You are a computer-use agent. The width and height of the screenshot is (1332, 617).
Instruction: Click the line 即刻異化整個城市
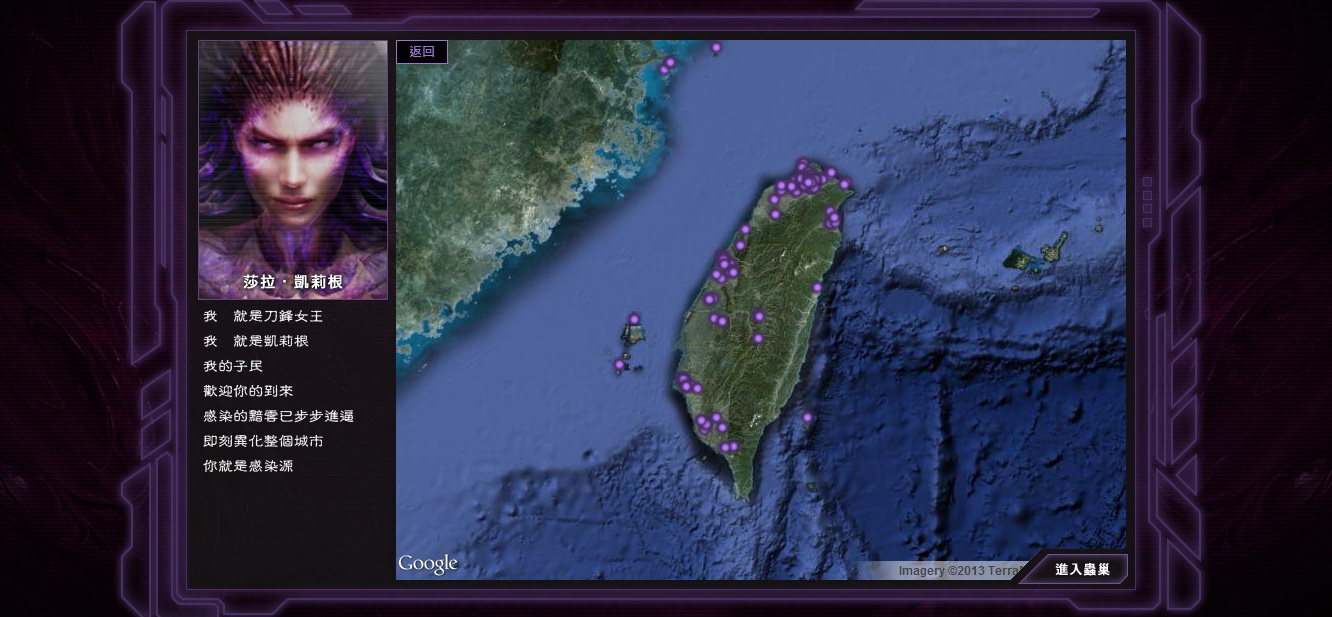point(263,441)
